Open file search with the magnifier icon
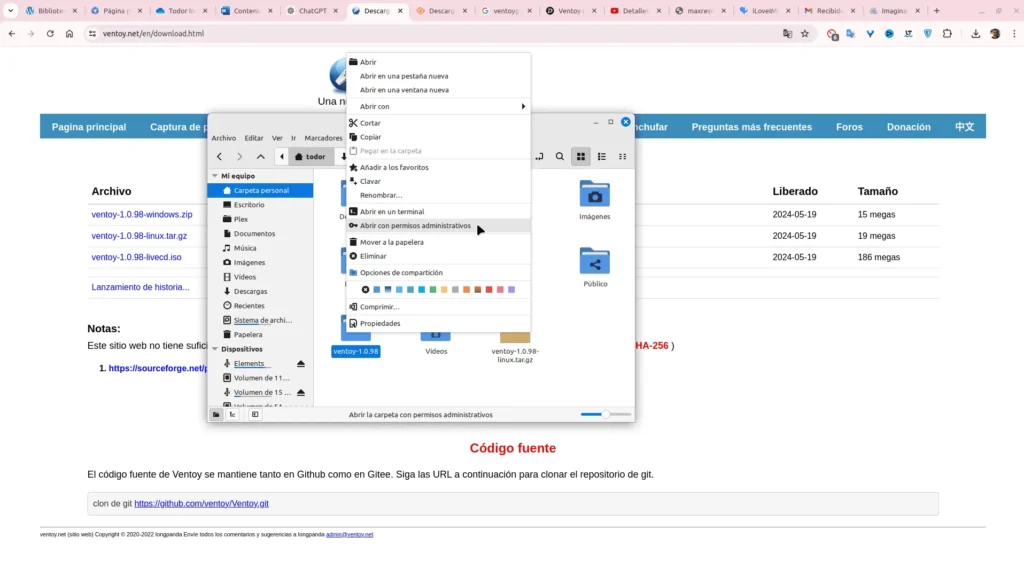Viewport: 1024px width, 577px height. pyautogui.click(x=560, y=157)
